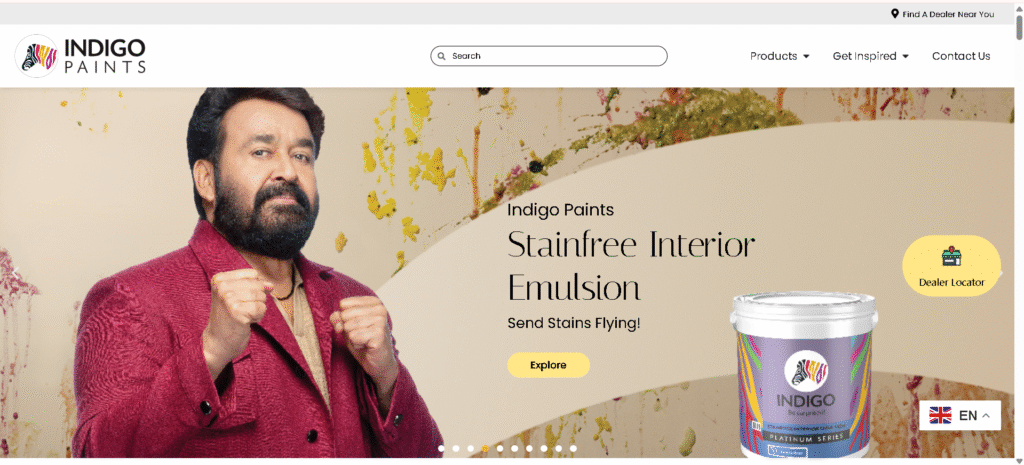The height and width of the screenshot is (465, 1024).
Task: Click the magnifier icon in search bar
Action: coord(441,56)
